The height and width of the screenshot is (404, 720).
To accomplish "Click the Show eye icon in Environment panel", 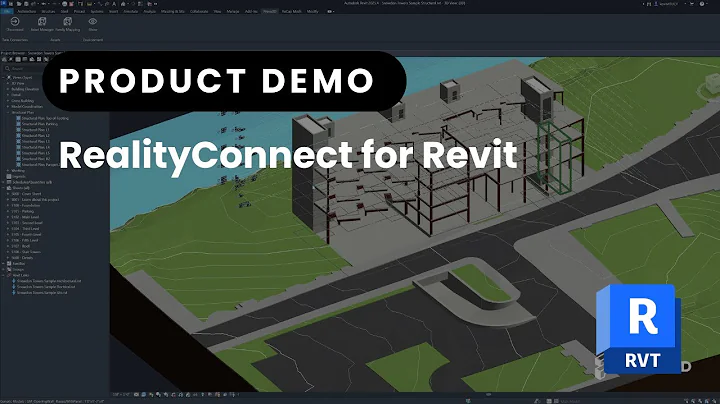I will [93, 21].
